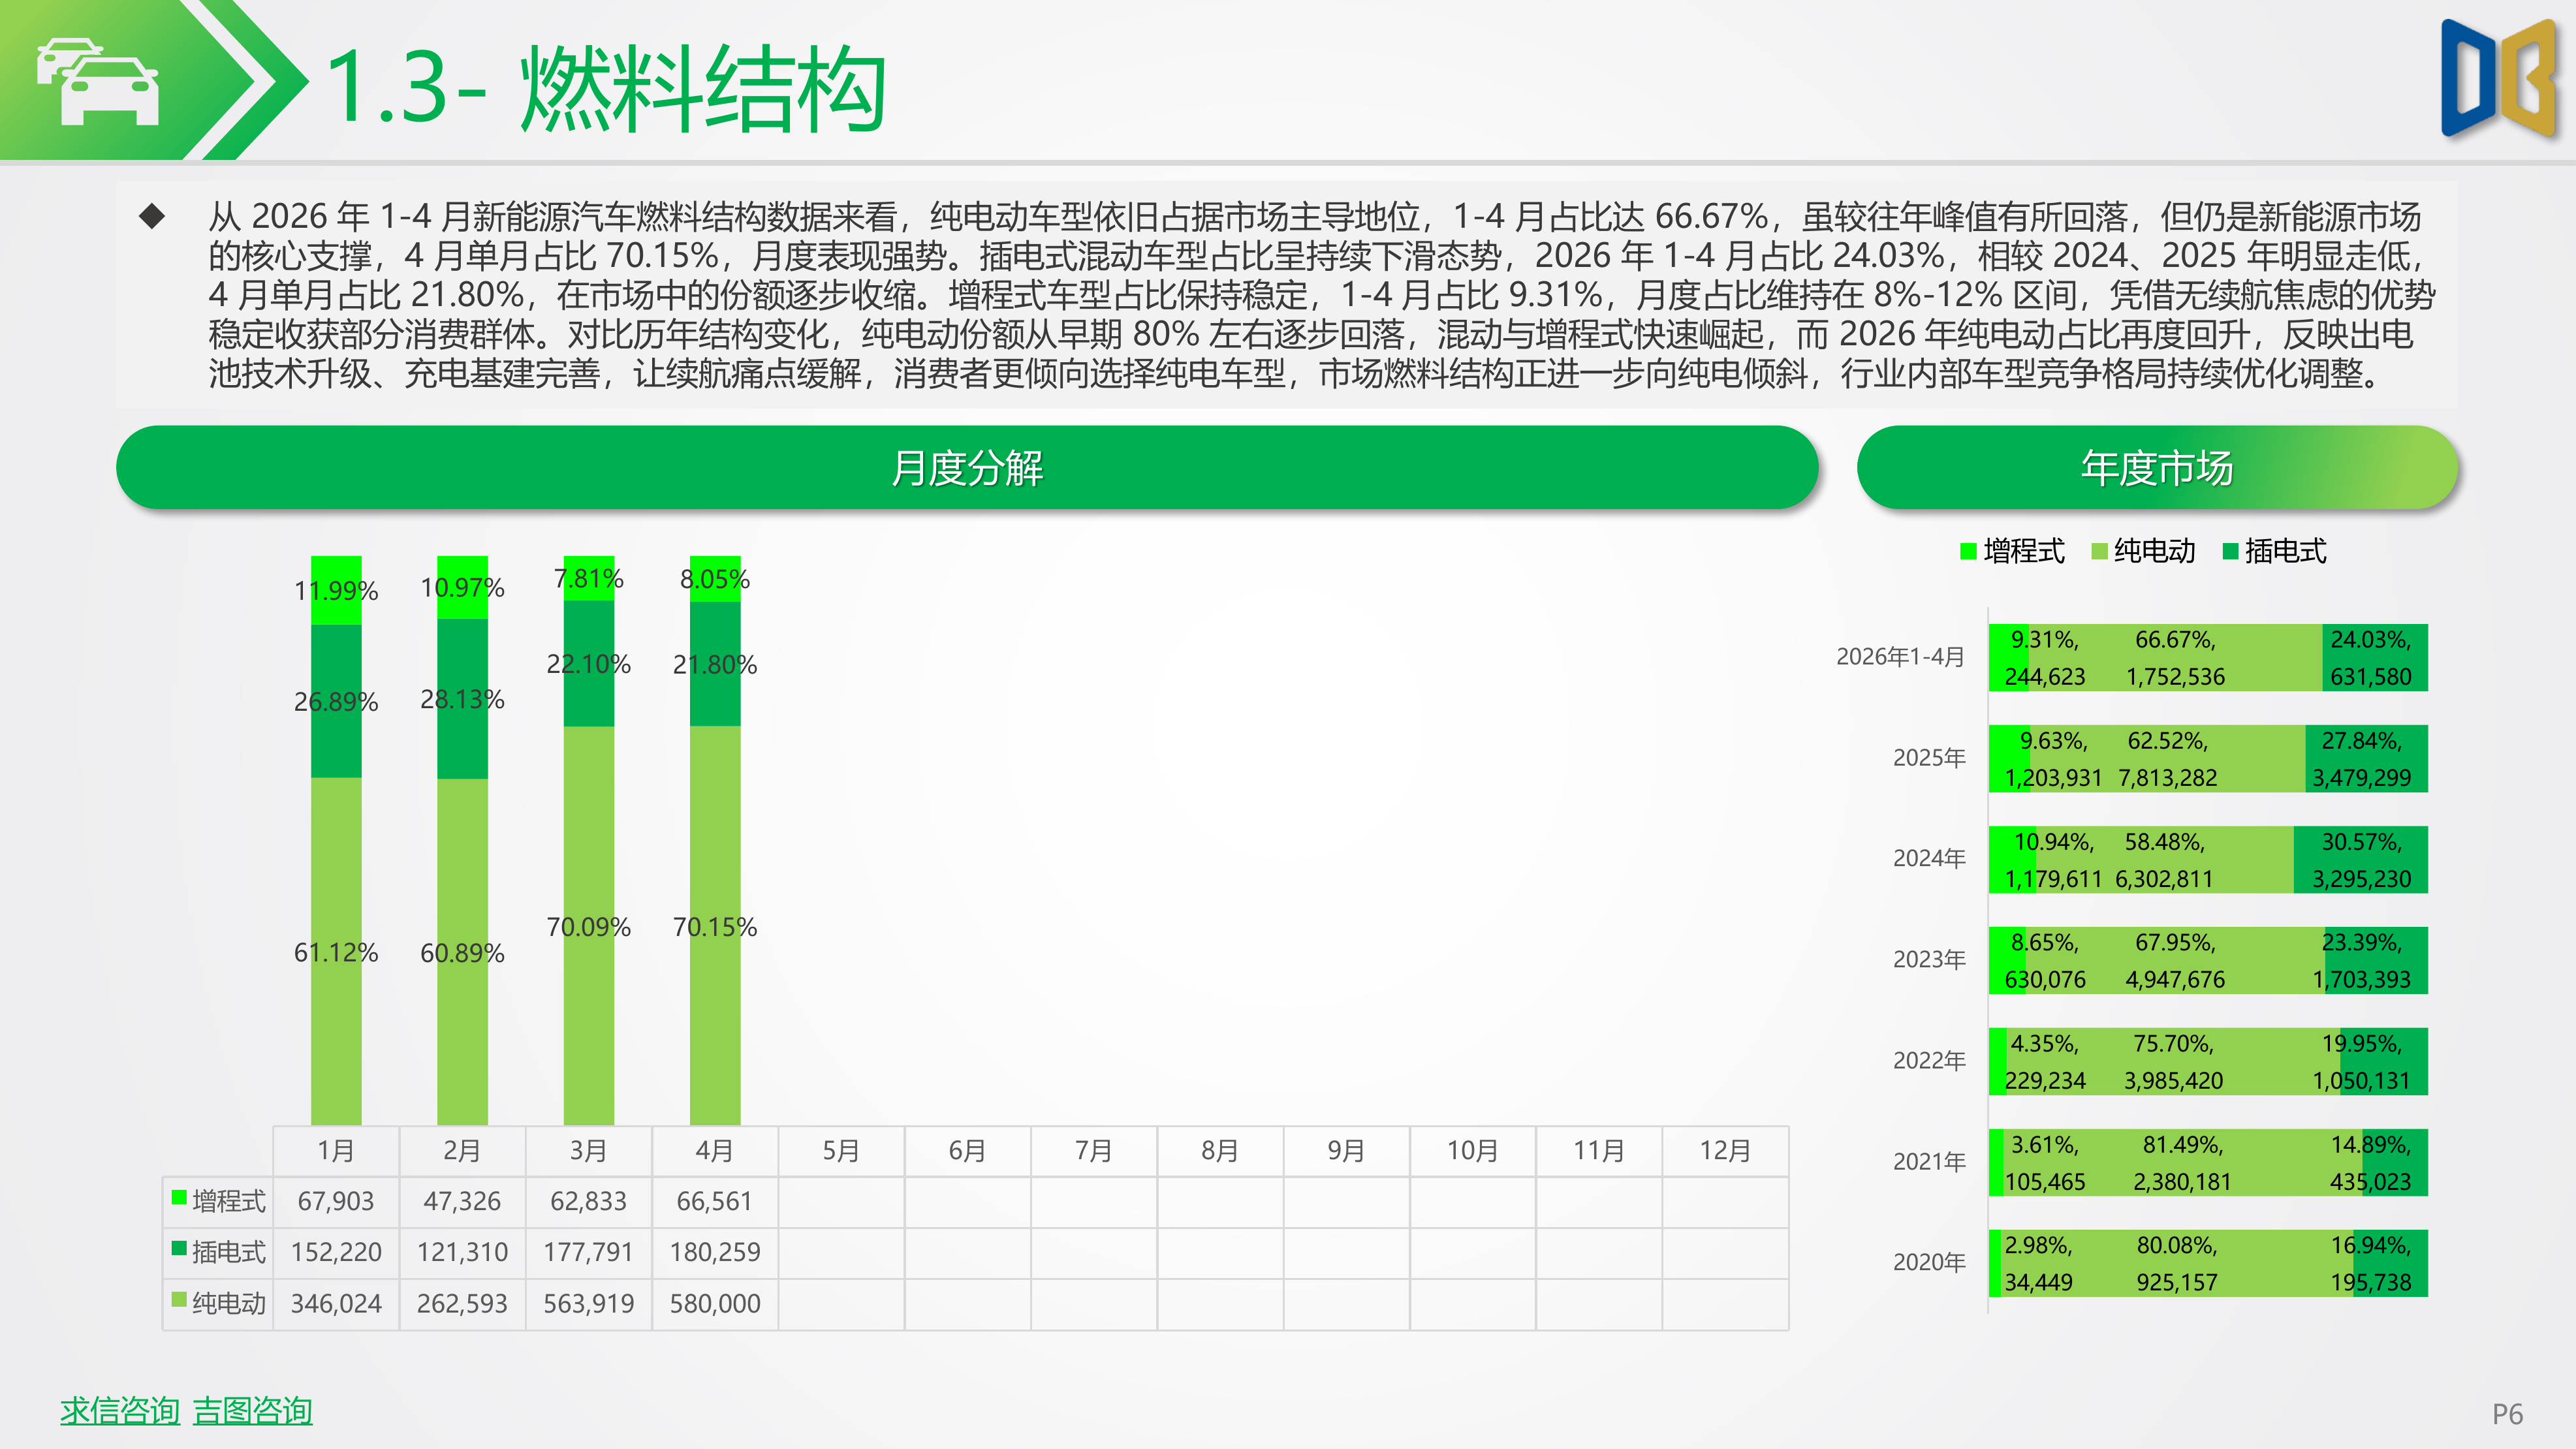Click the 增程式 legend swatch in annual chart
Viewport: 2576px width, 1449px height.
(1968, 551)
